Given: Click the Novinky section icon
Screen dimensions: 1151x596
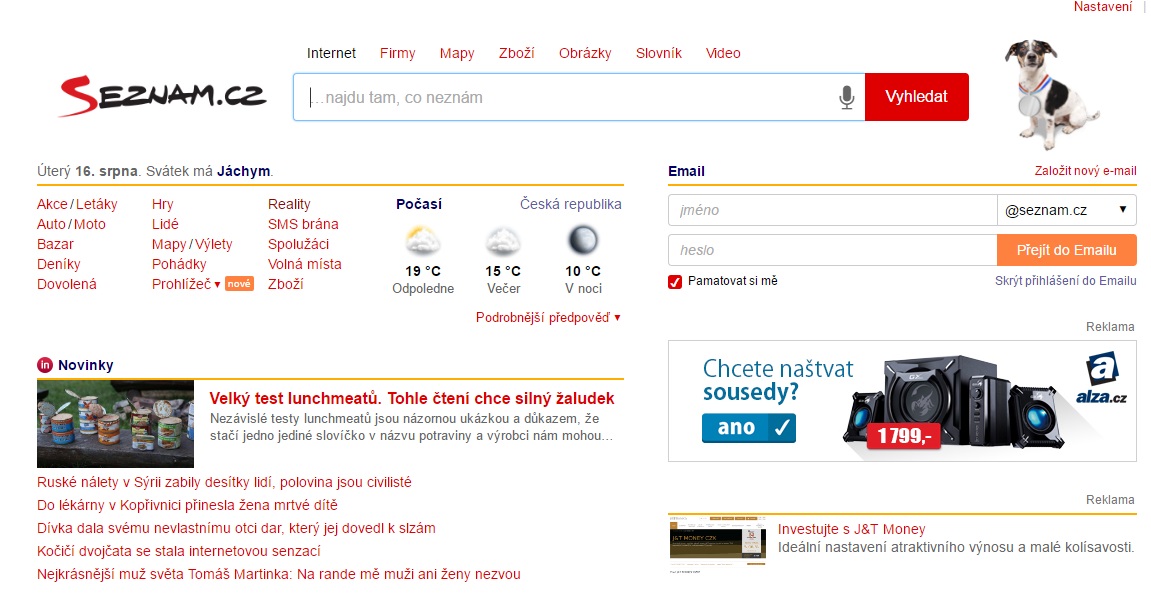Looking at the screenshot, I should pyautogui.click(x=45, y=365).
